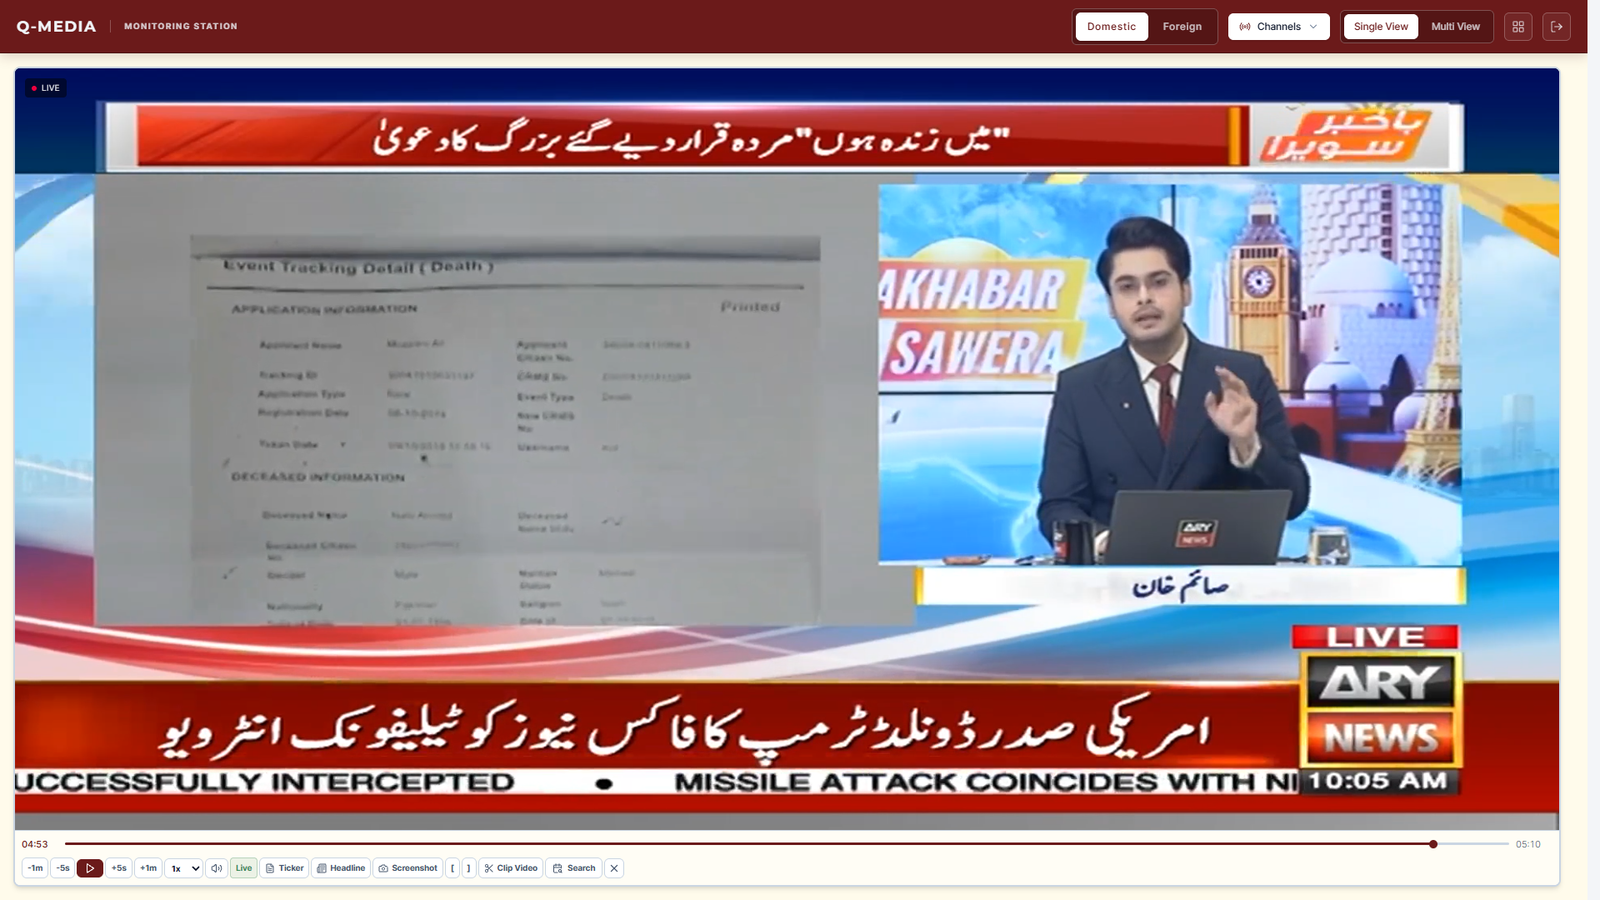The image size is (1600, 900).
Task: Click the Clip Video button
Action: 511,868
